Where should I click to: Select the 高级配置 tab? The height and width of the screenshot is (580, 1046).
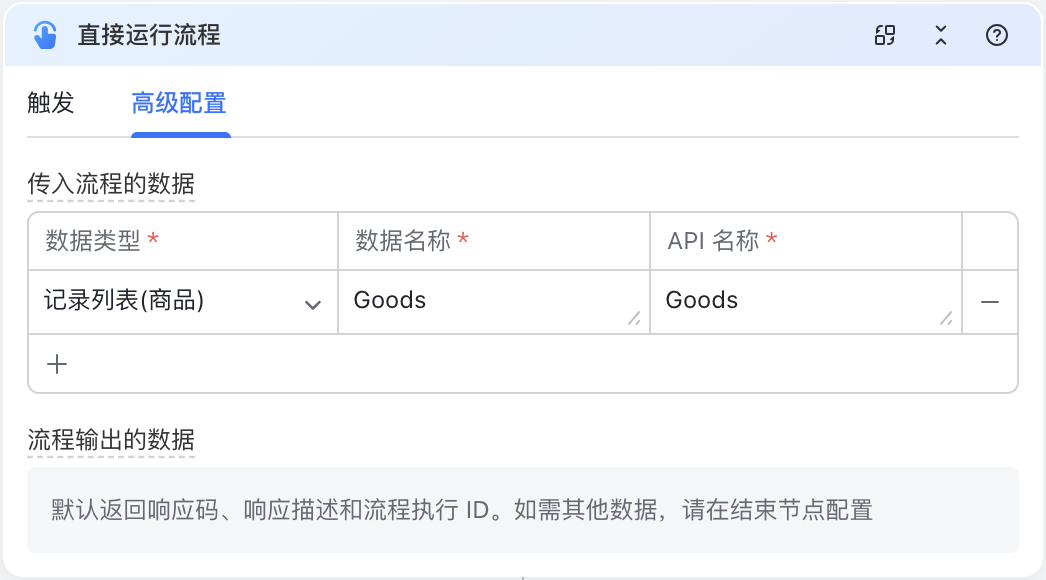point(179,103)
